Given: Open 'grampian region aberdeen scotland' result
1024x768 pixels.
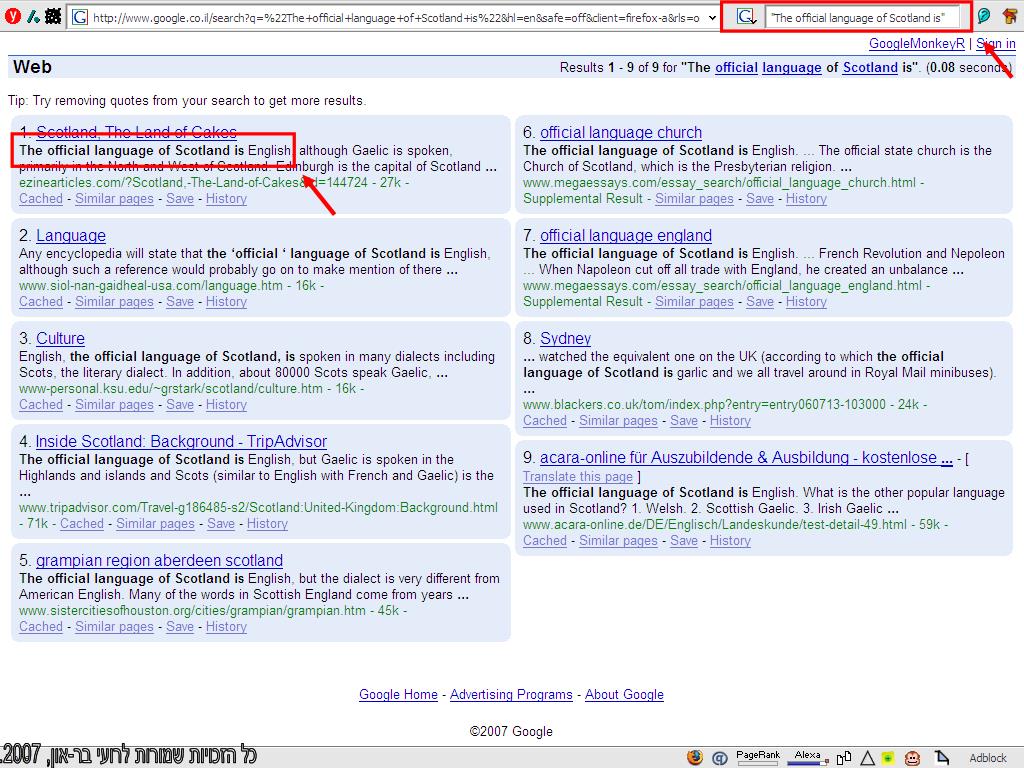Looking at the screenshot, I should (x=159, y=560).
